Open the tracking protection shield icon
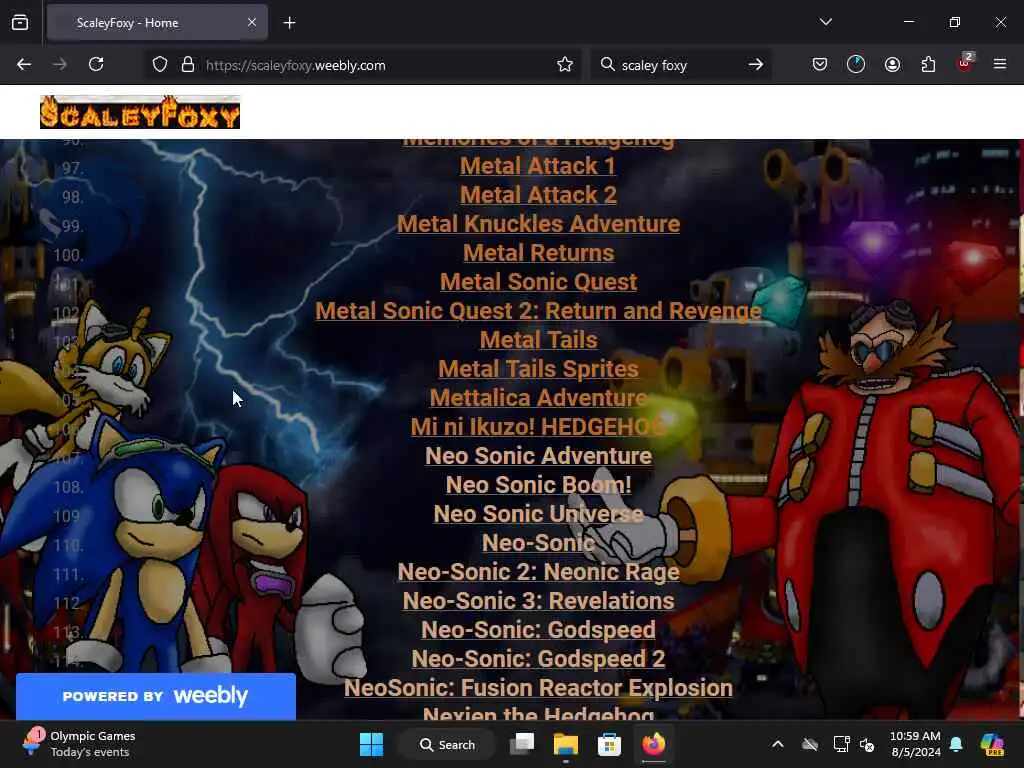This screenshot has width=1024, height=768. pos(160,65)
